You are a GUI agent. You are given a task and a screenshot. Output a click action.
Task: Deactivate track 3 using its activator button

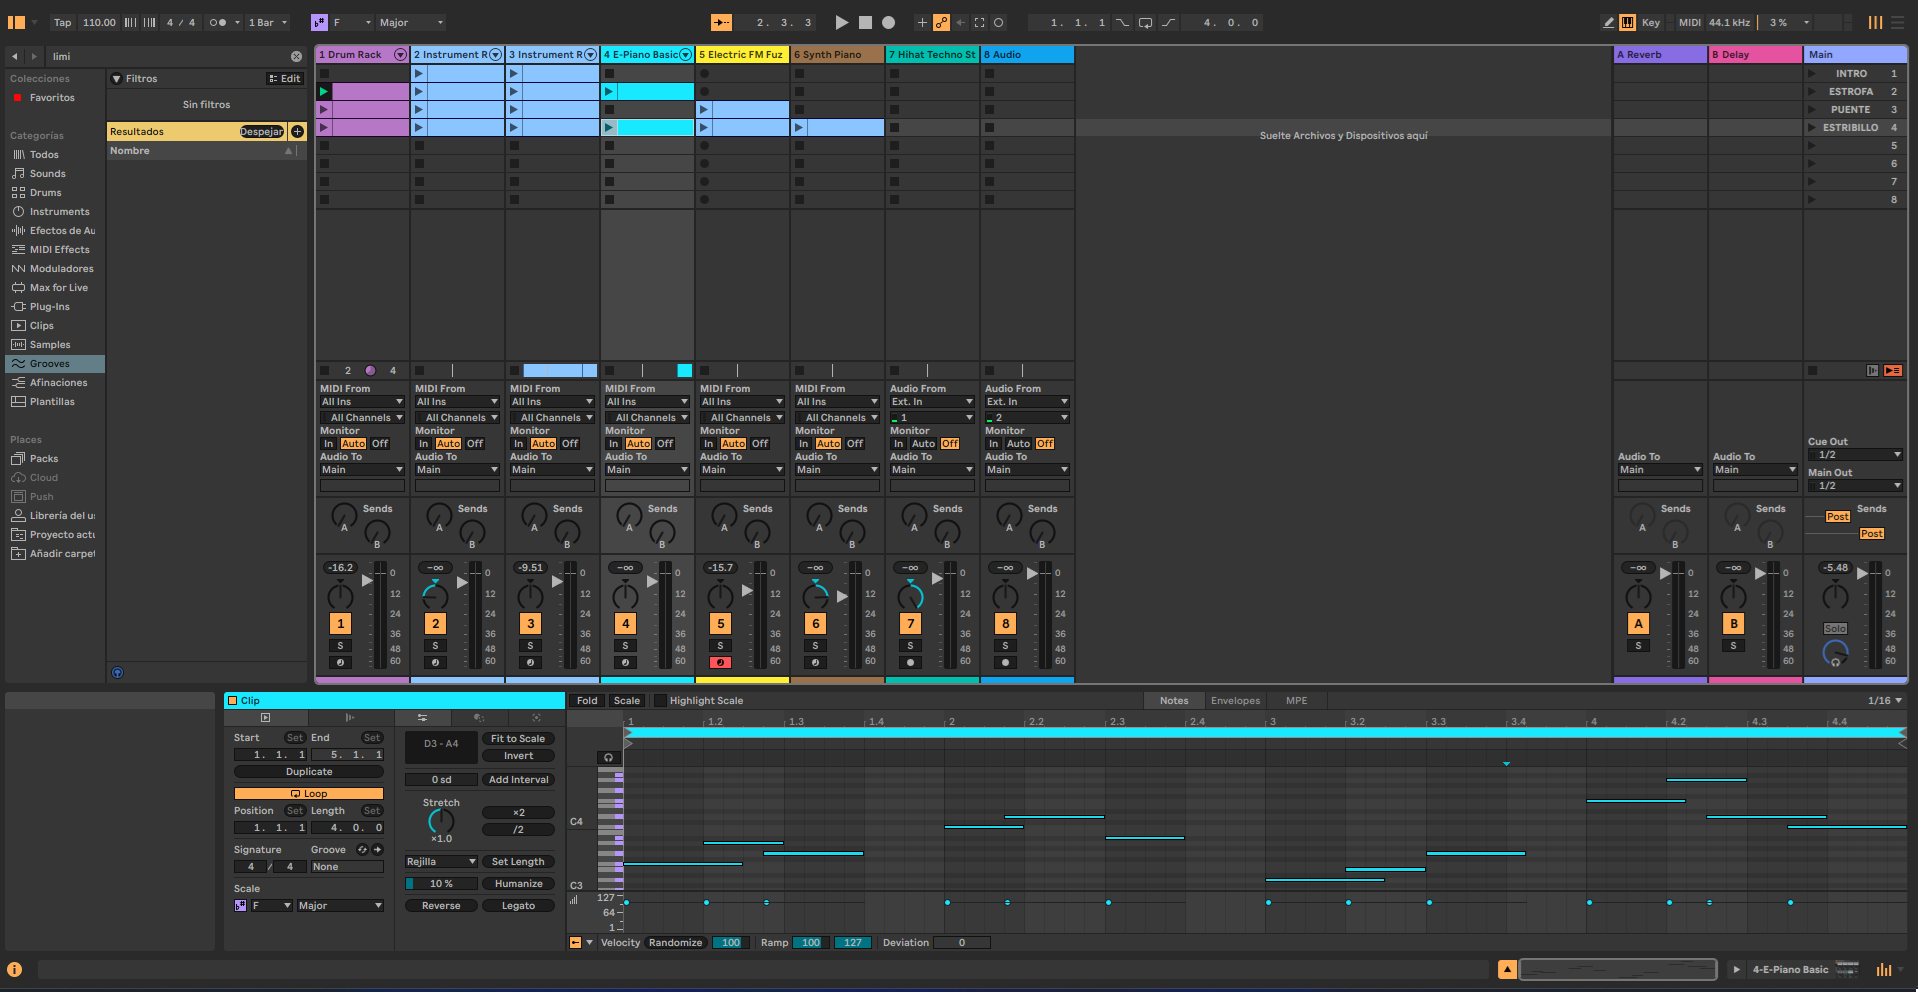531,624
